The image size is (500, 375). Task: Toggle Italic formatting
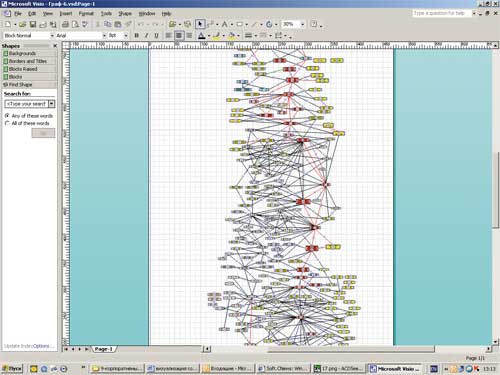click(x=146, y=35)
